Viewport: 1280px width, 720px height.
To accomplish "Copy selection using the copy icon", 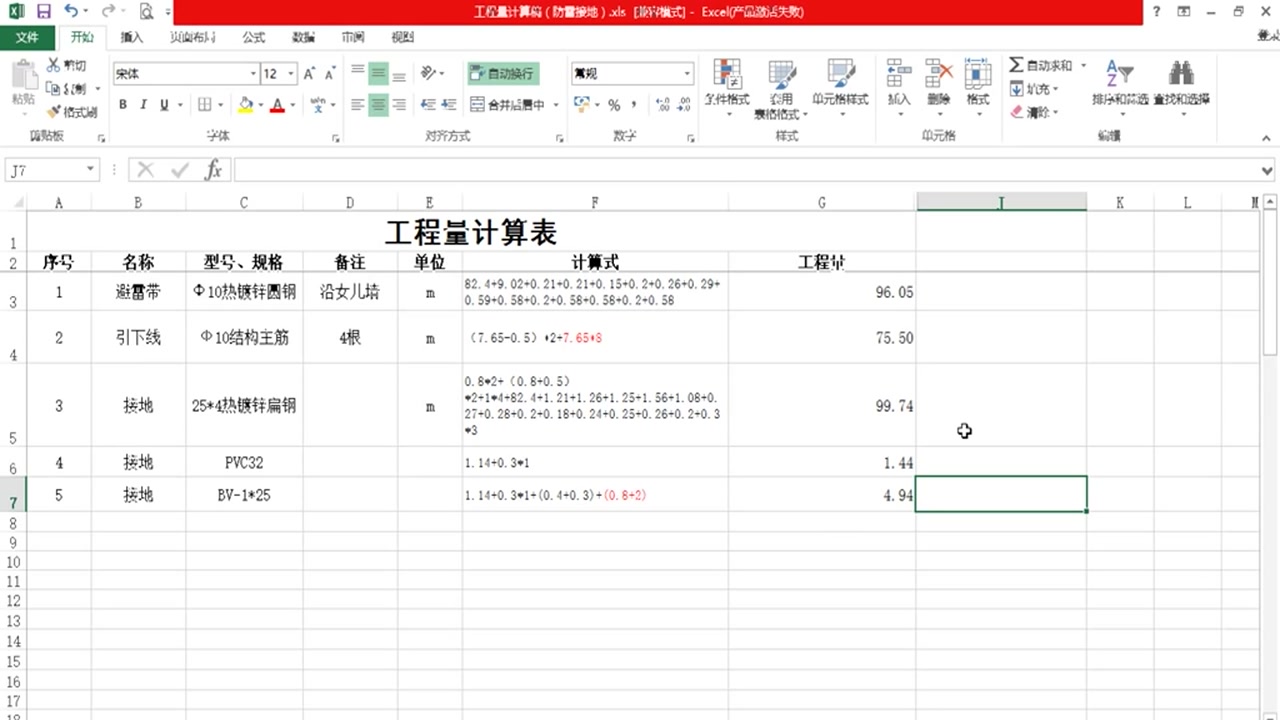I will click(53, 88).
